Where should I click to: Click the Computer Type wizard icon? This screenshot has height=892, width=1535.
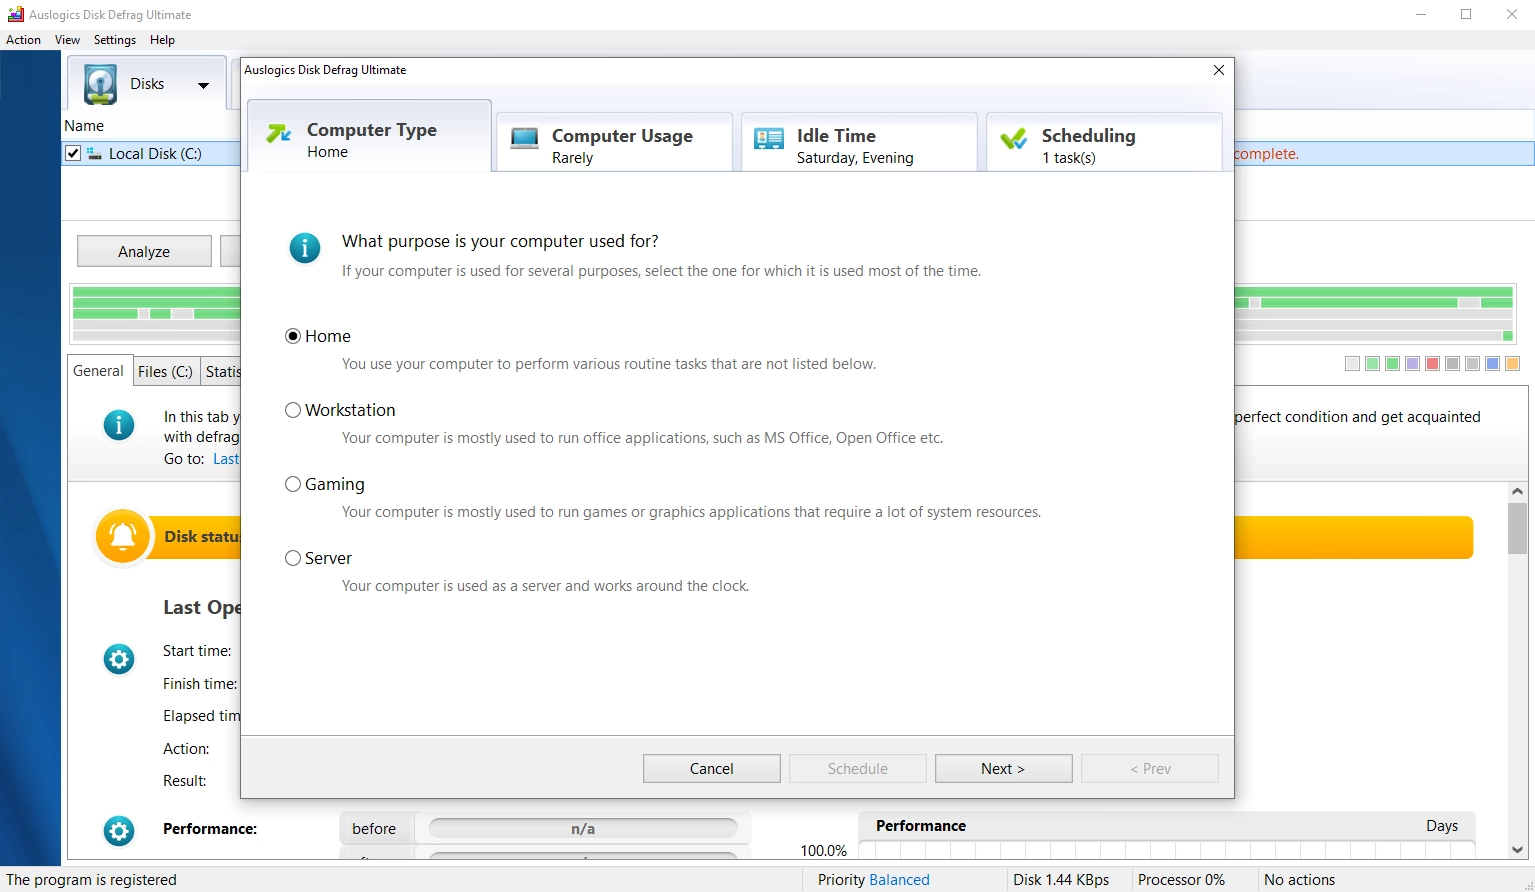pyautogui.click(x=278, y=133)
